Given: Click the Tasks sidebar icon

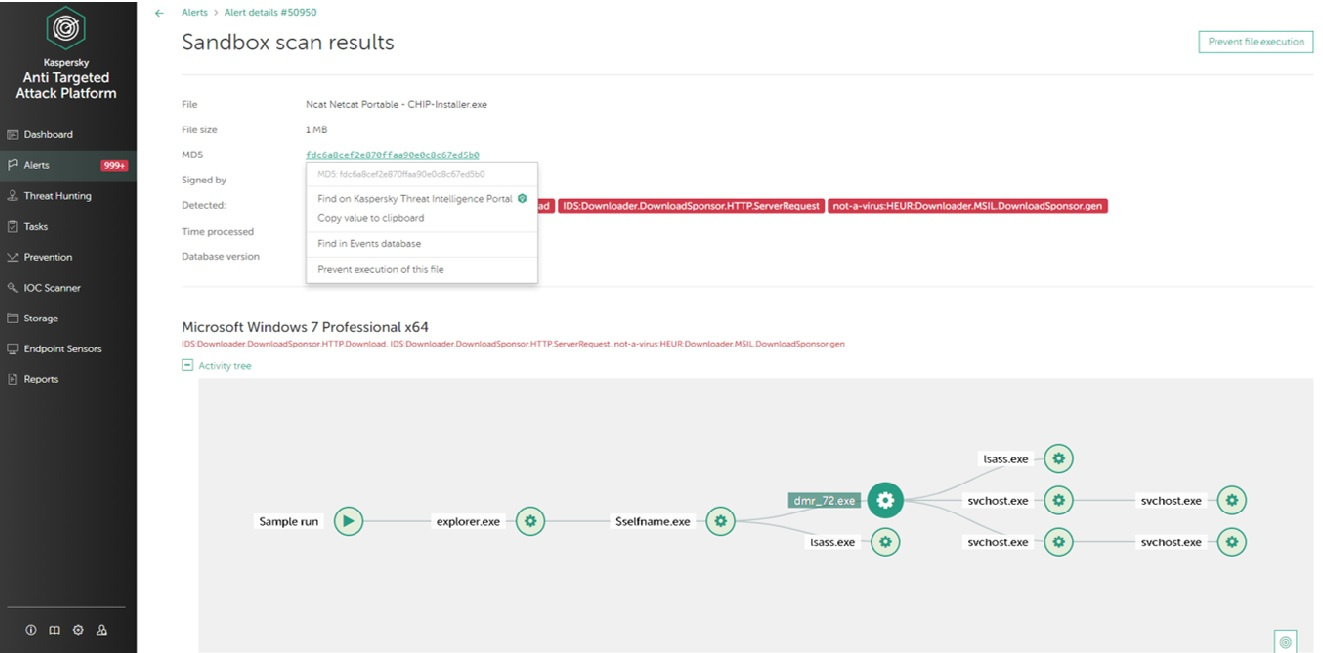Looking at the screenshot, I should [13, 227].
